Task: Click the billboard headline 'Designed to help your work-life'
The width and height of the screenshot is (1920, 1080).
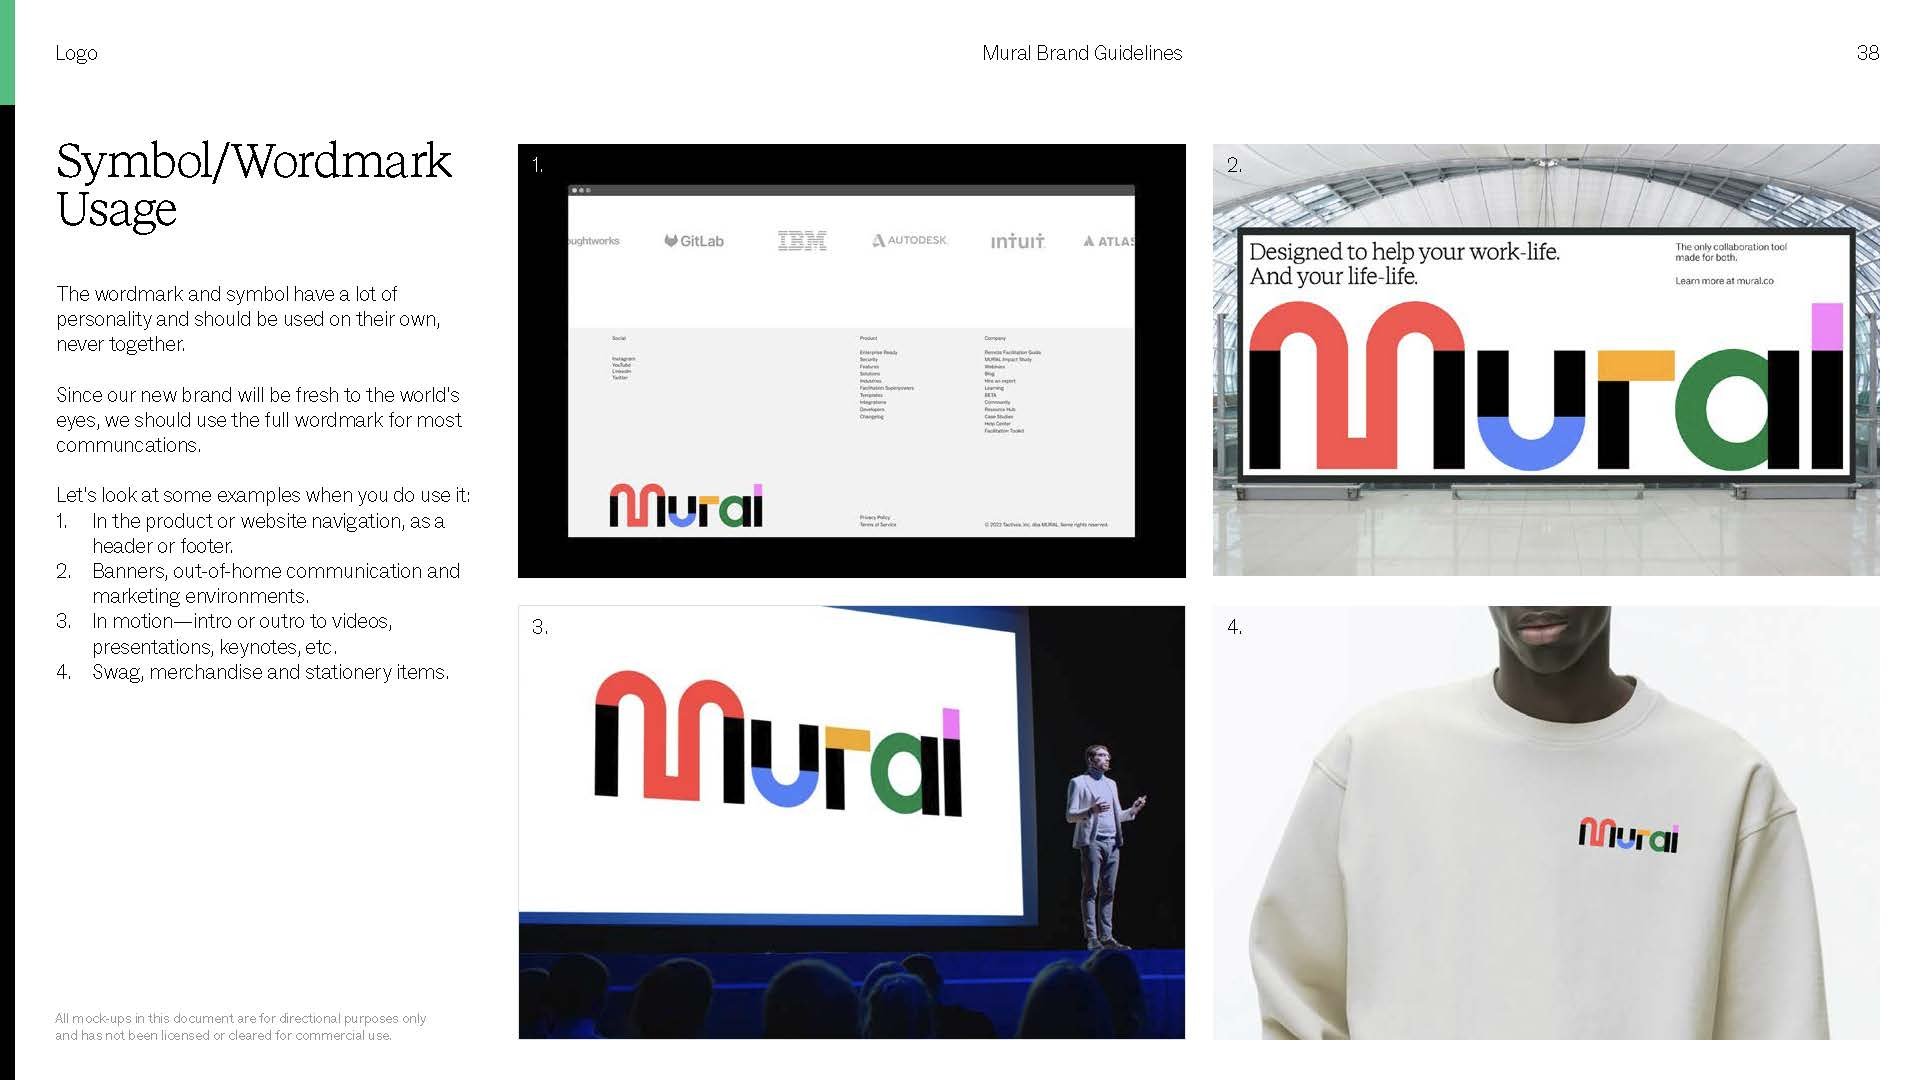Action: pos(1404,264)
